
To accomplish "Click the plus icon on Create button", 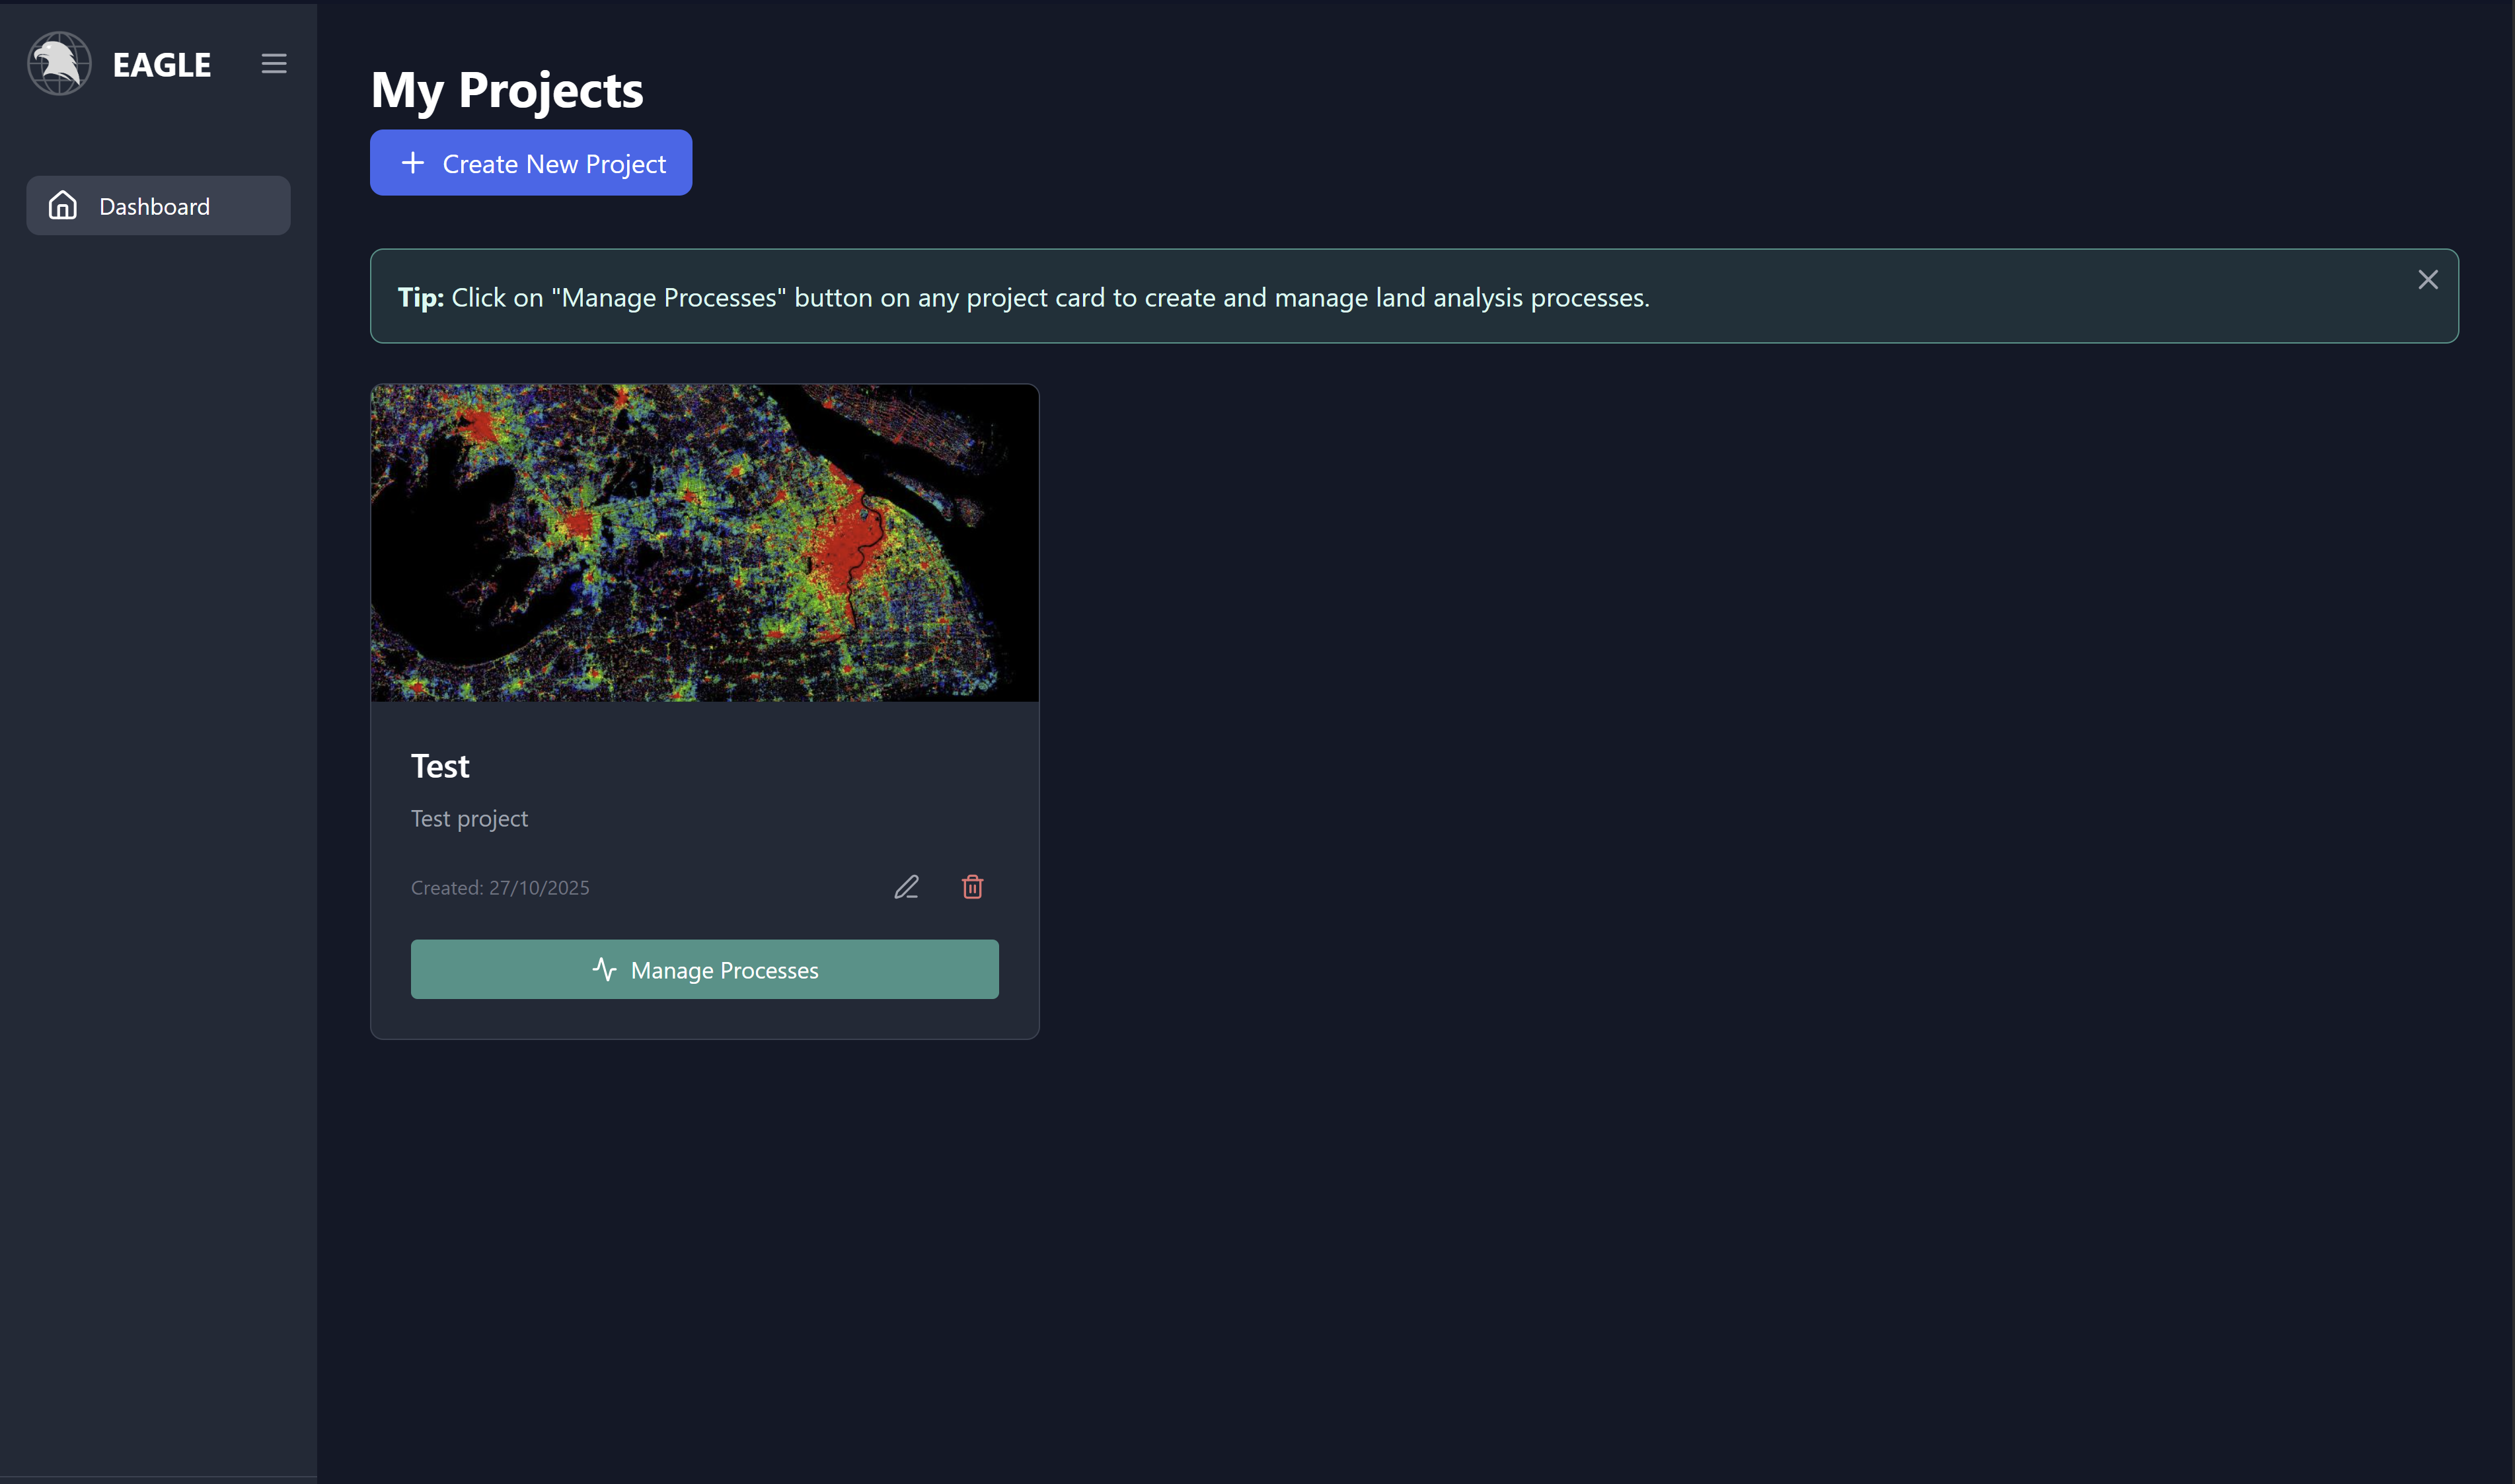I will (x=413, y=163).
